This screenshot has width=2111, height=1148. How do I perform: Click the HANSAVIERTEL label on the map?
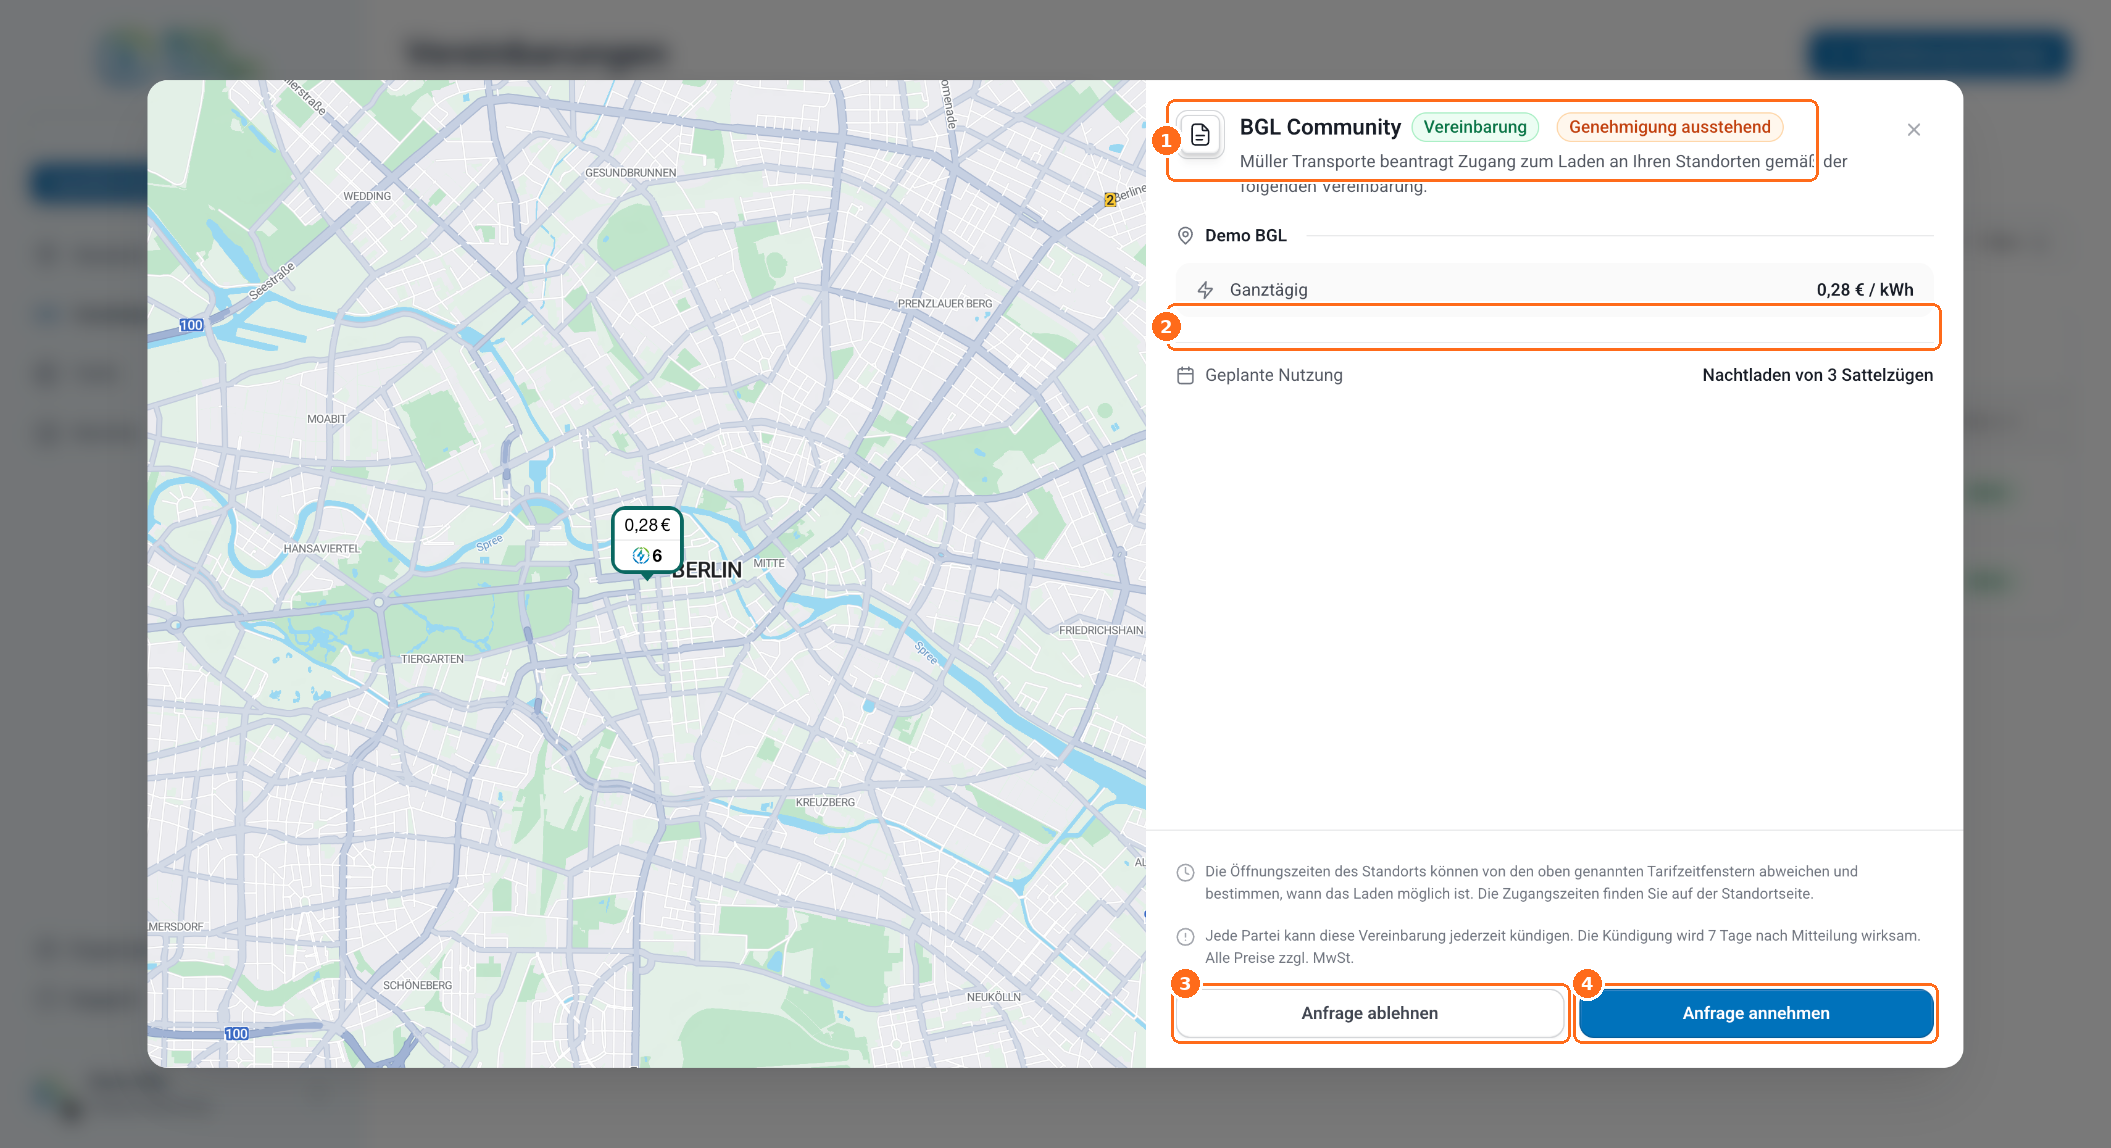tap(321, 549)
